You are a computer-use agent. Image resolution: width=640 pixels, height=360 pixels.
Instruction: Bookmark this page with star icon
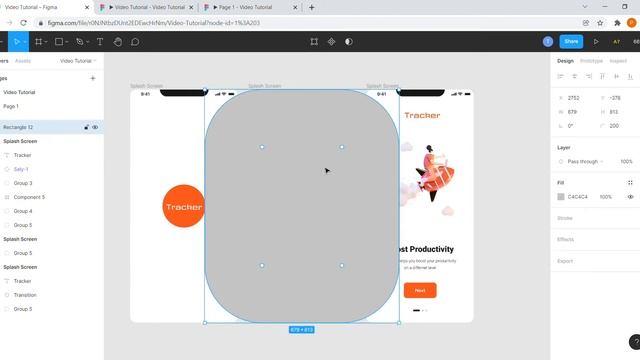(600, 23)
